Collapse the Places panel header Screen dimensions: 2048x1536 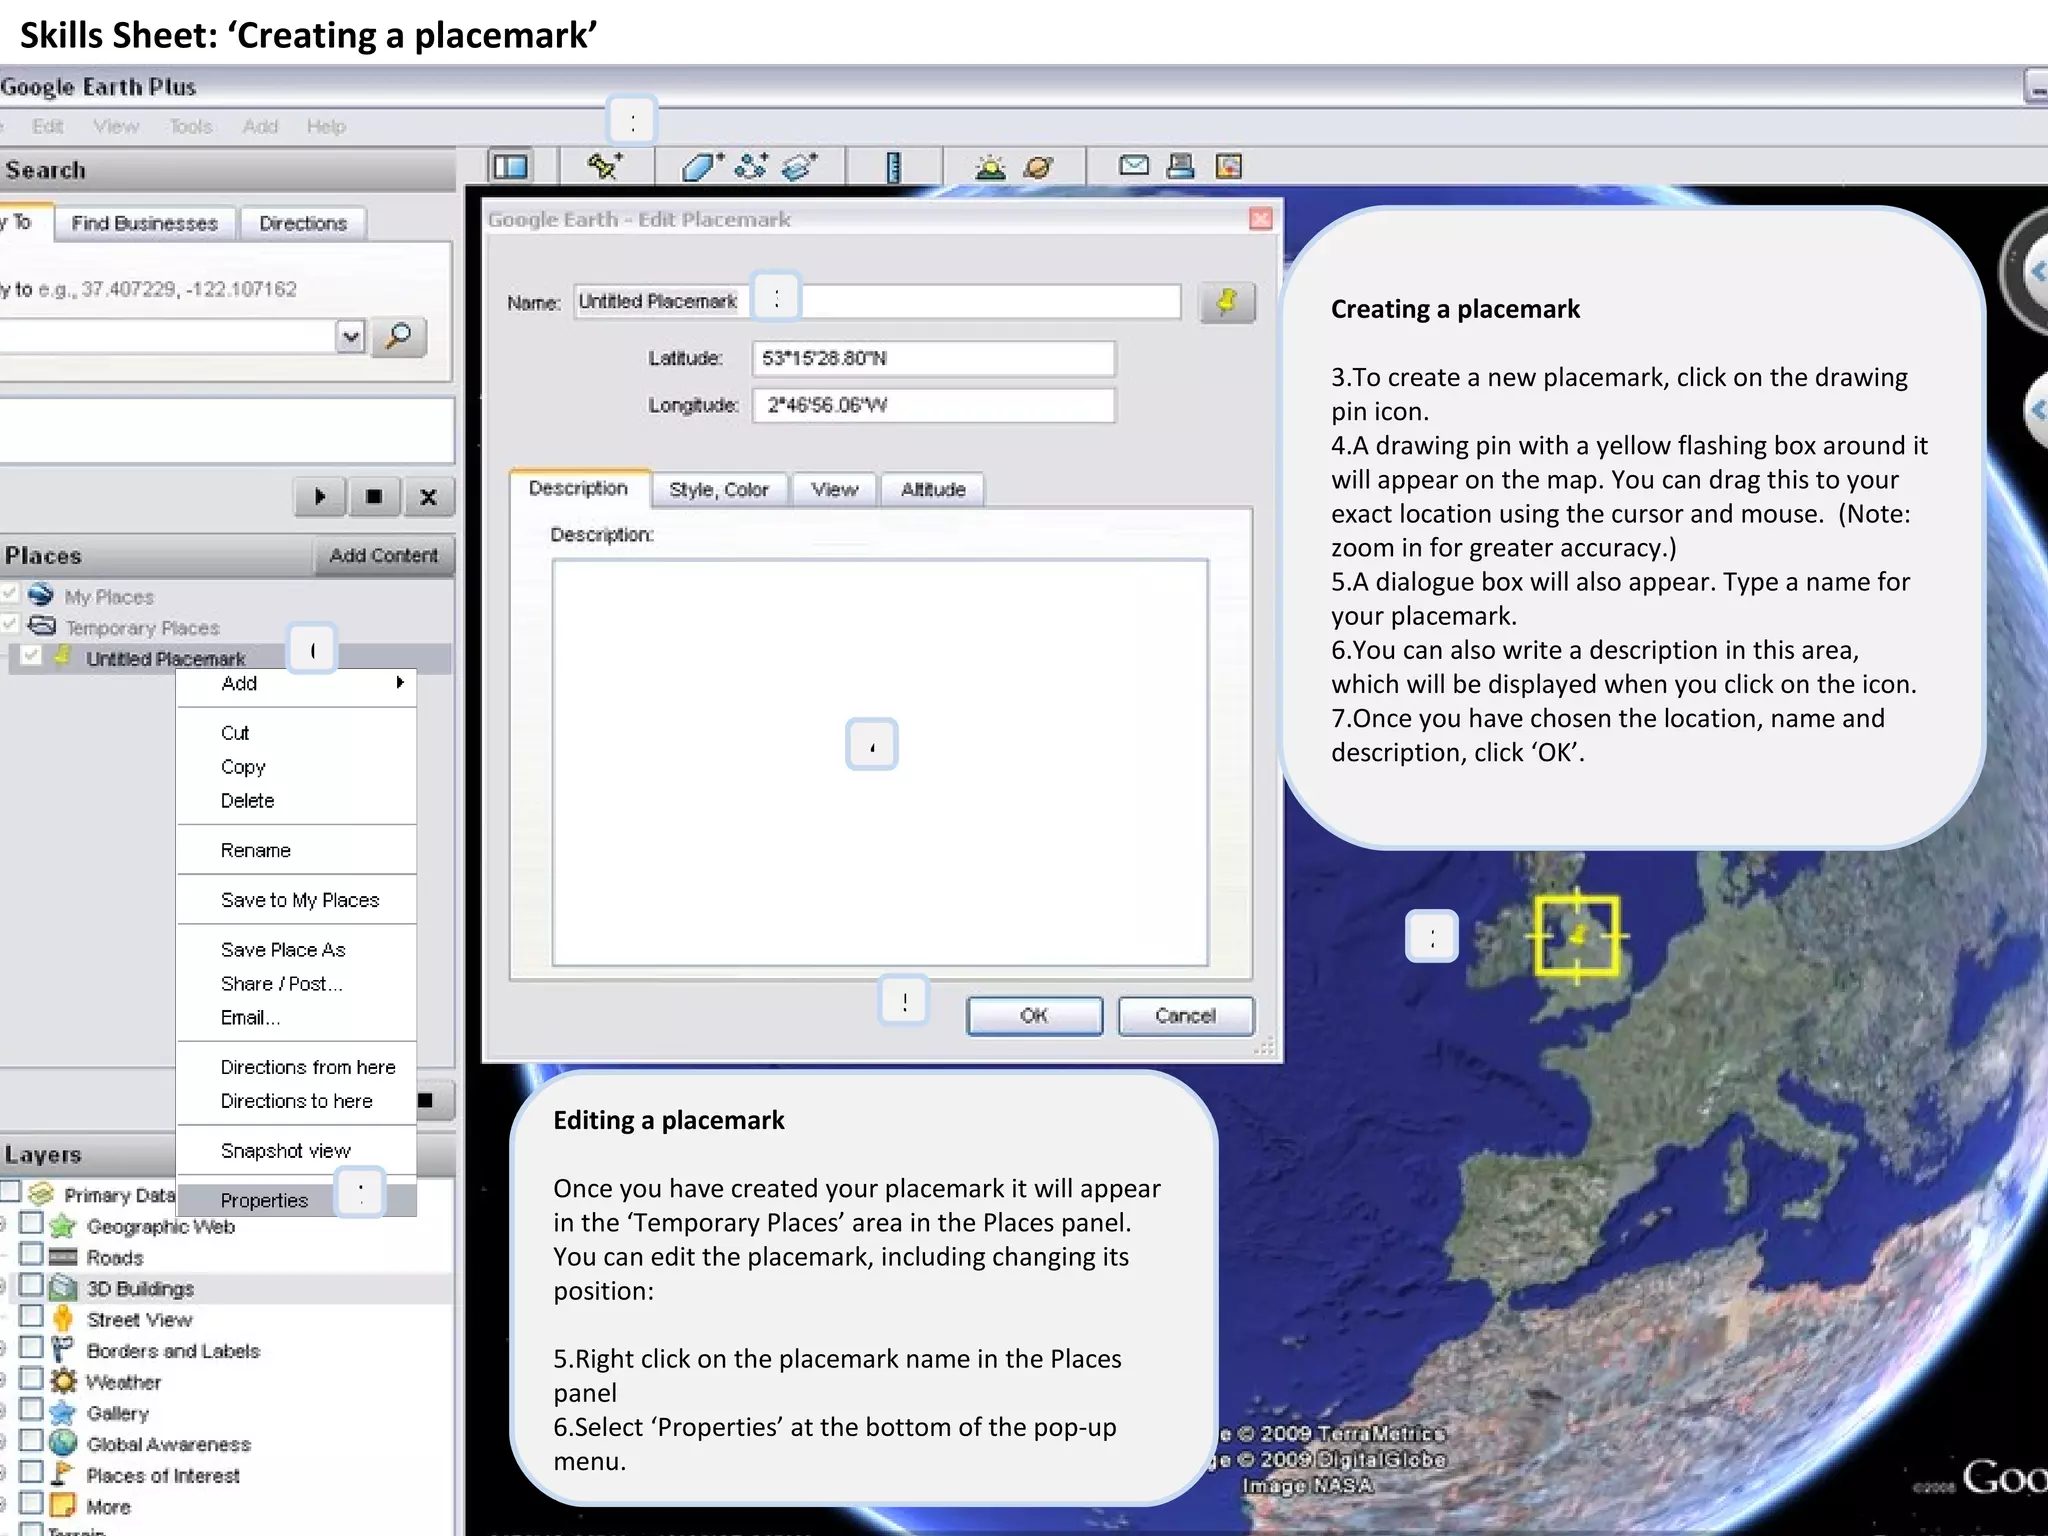coord(155,555)
